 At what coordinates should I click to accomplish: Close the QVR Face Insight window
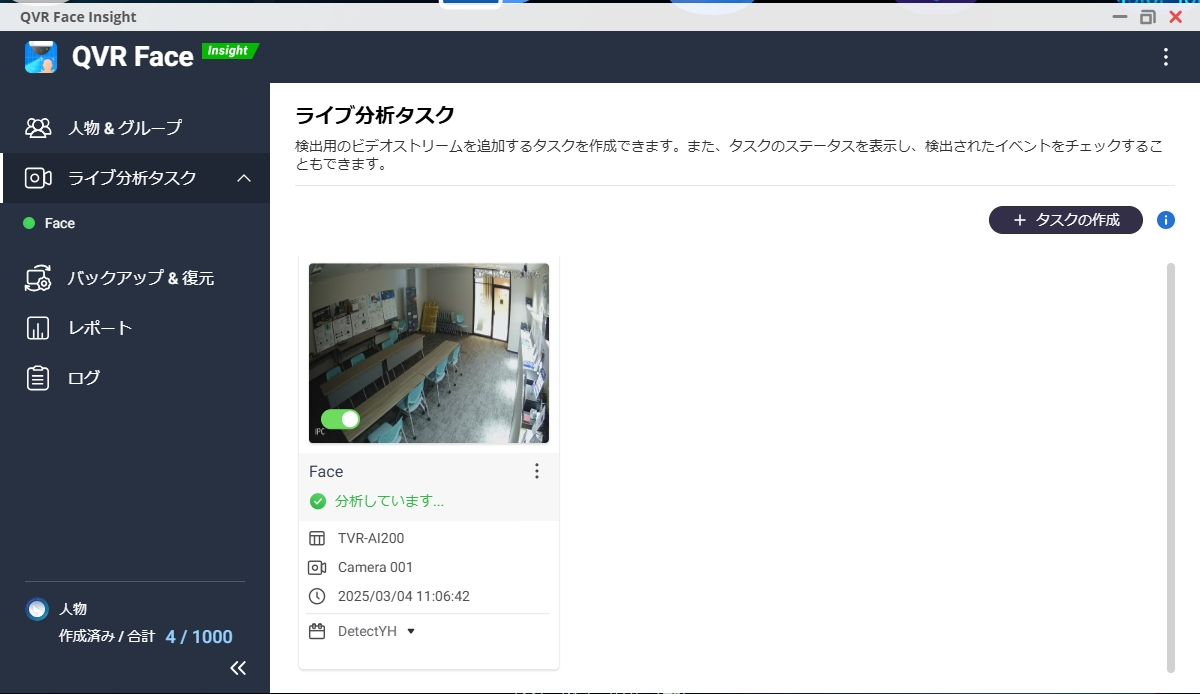1175,17
